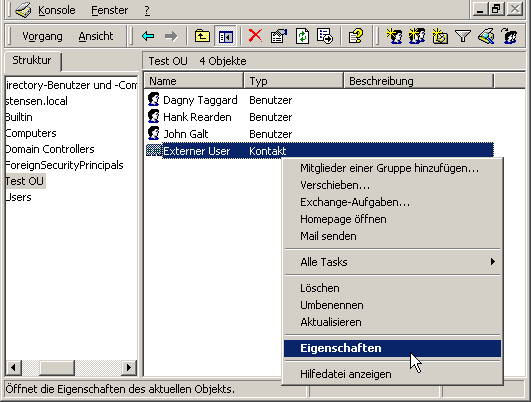This screenshot has width=531, height=402.
Task: Click the red X delete icon
Action: 255,36
